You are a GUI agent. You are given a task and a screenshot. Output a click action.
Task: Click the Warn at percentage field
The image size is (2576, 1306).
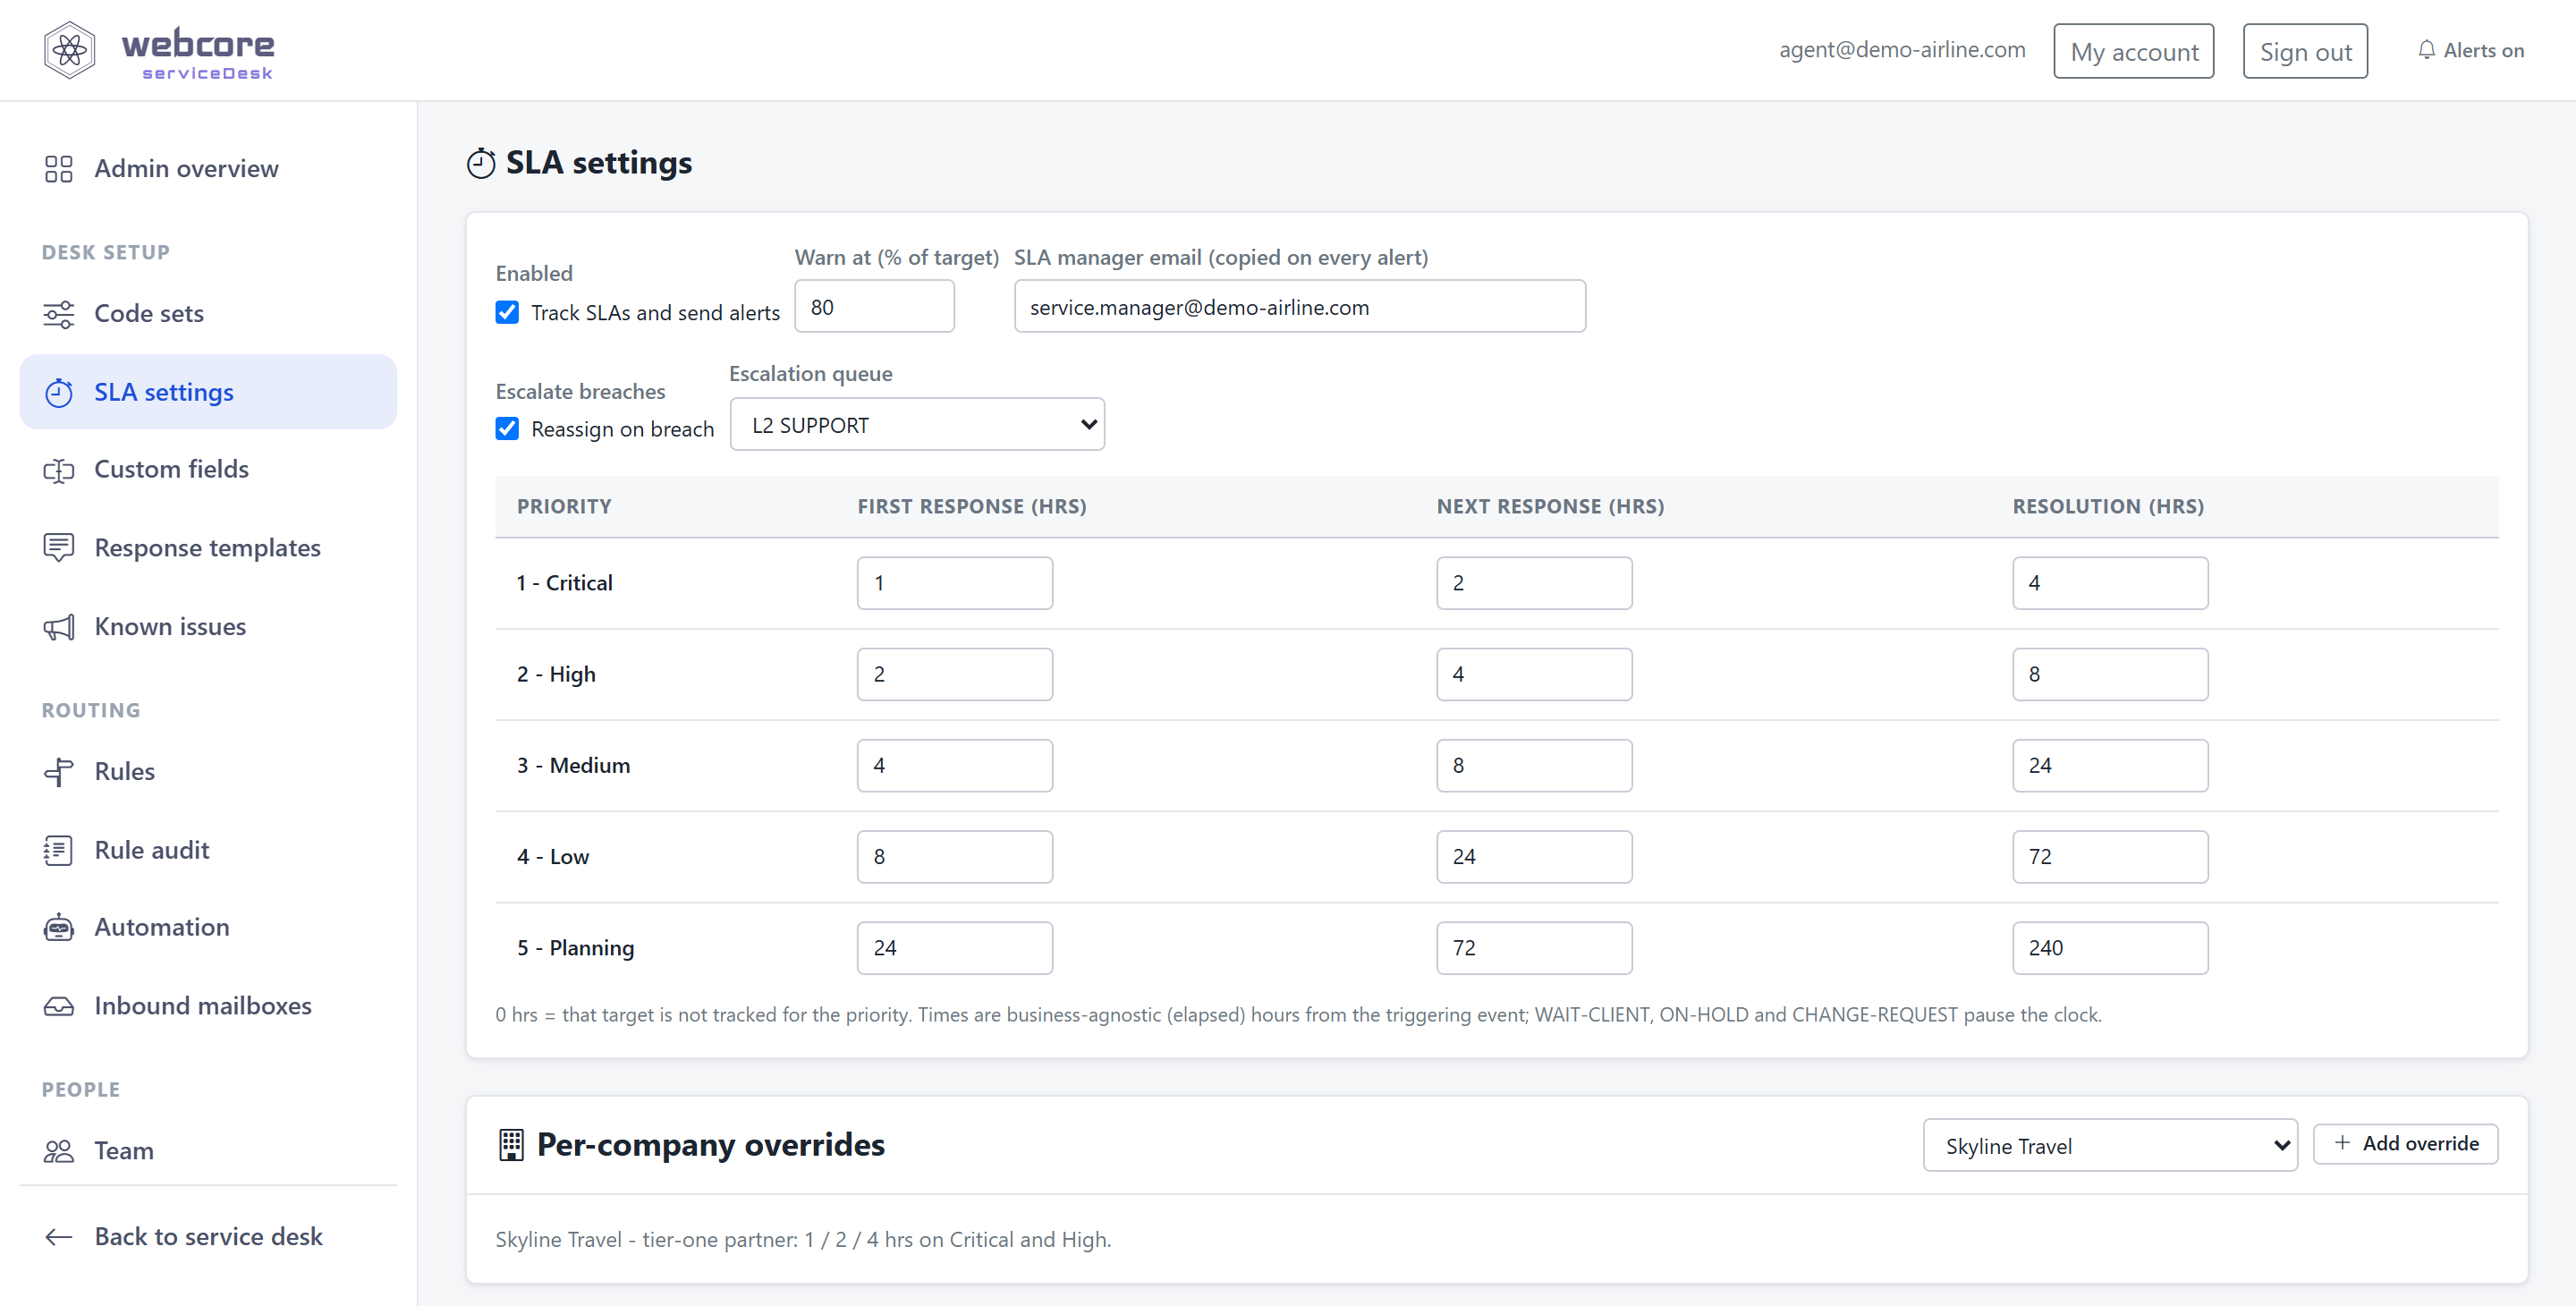tap(874, 306)
